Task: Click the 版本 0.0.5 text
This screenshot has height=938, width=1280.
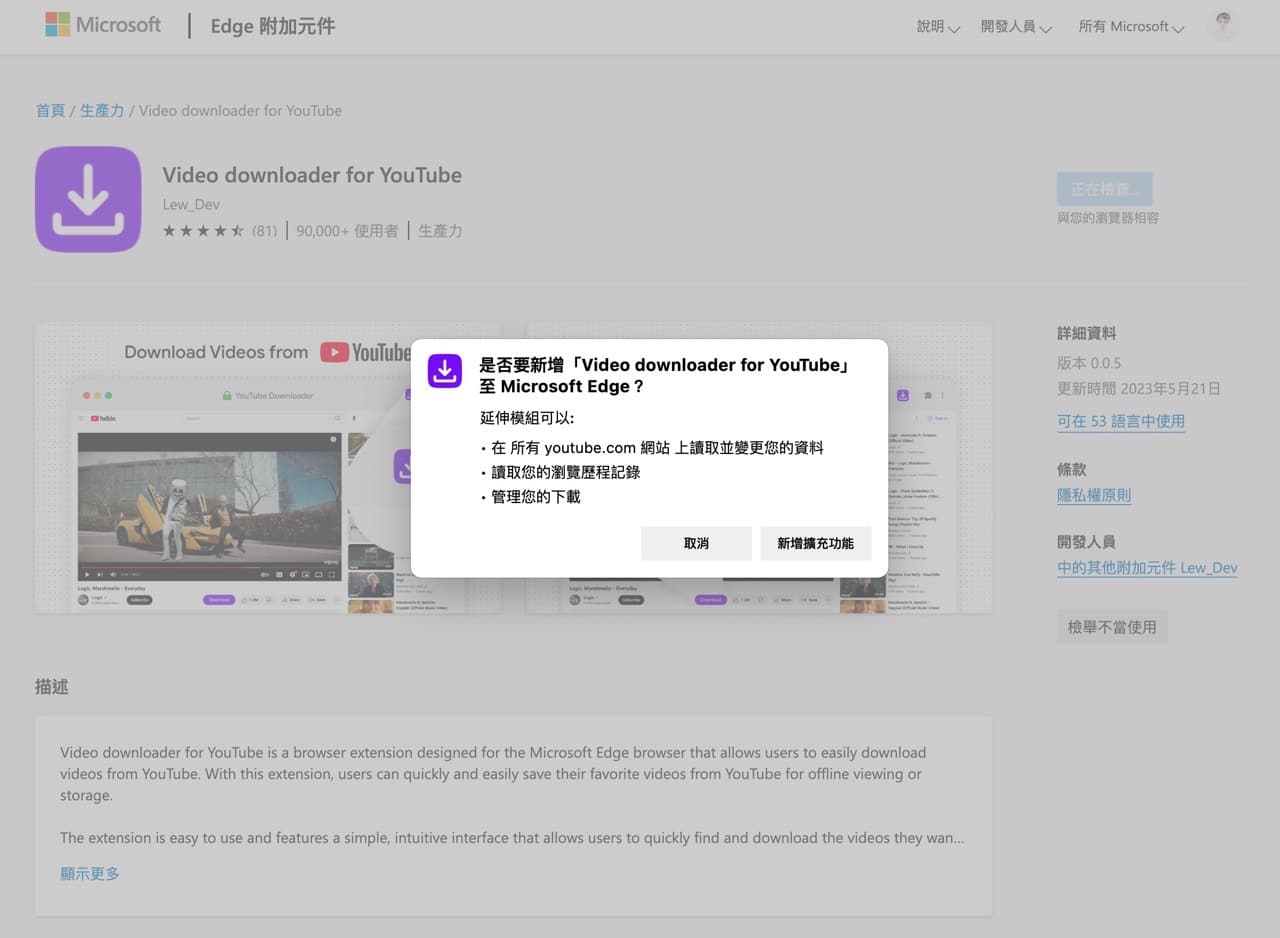Action: [x=1089, y=363]
